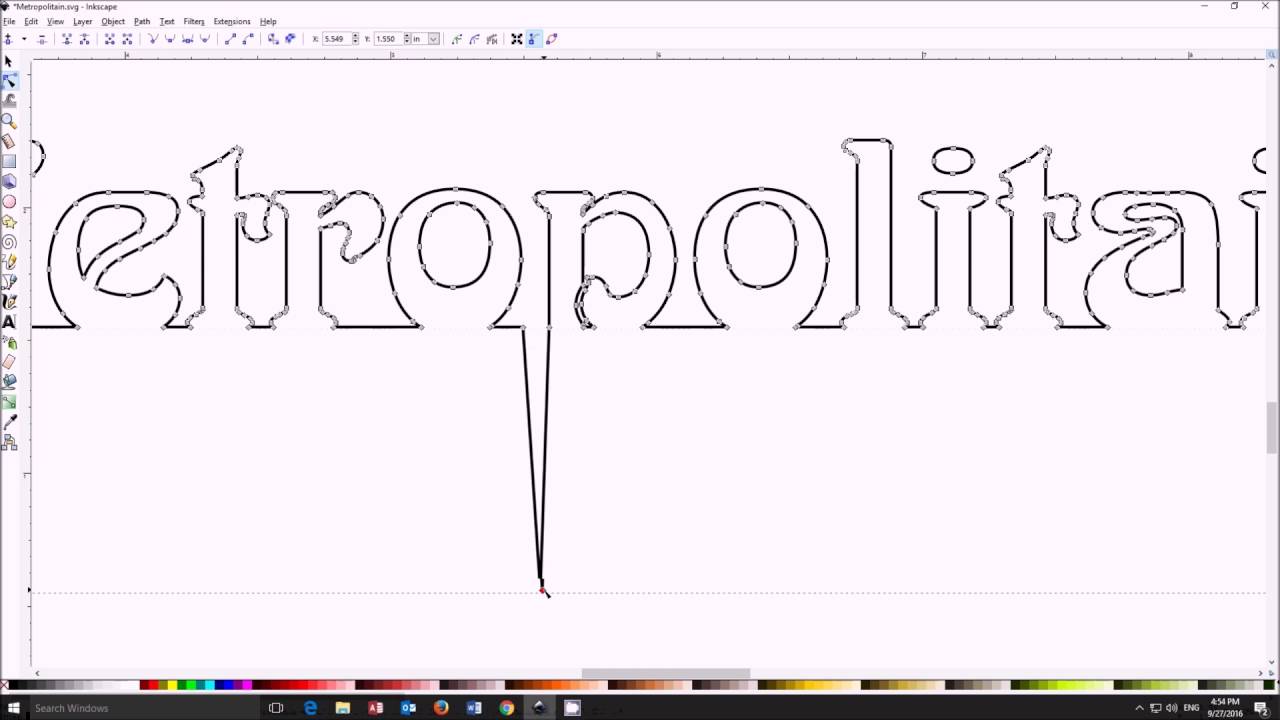Select the Paint bucket fill tool

click(x=9, y=381)
